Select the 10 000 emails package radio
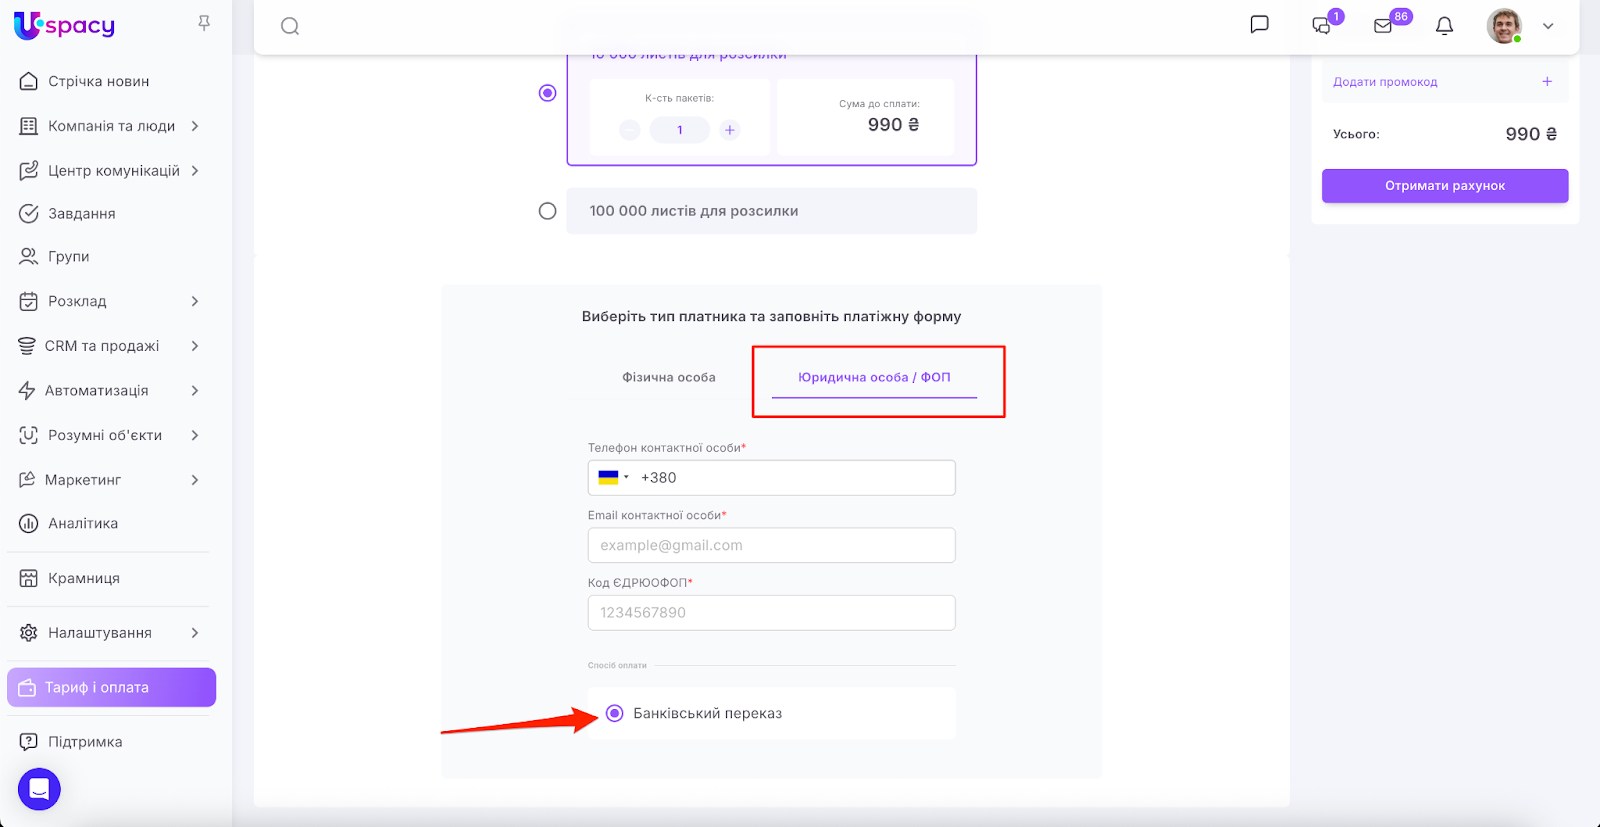The height and width of the screenshot is (827, 1600). [x=547, y=93]
